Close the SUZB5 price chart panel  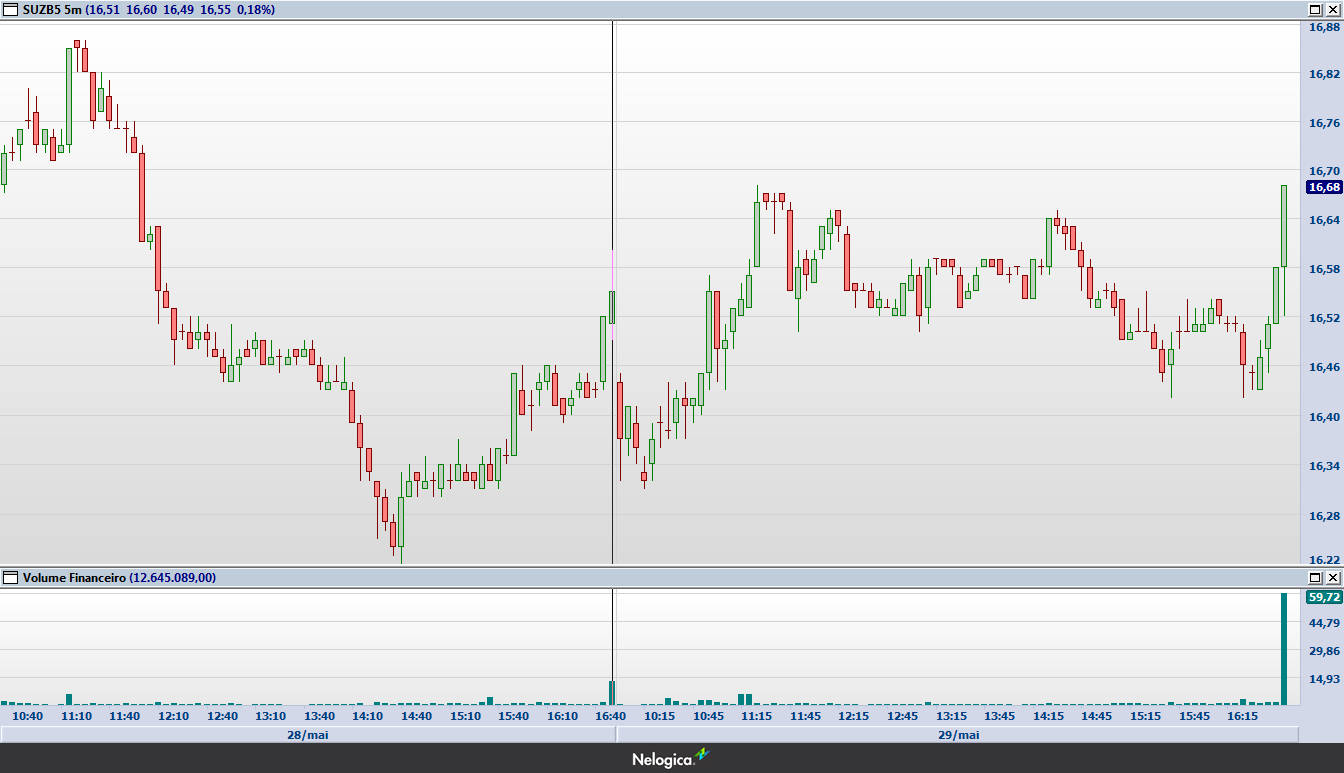[x=1332, y=9]
